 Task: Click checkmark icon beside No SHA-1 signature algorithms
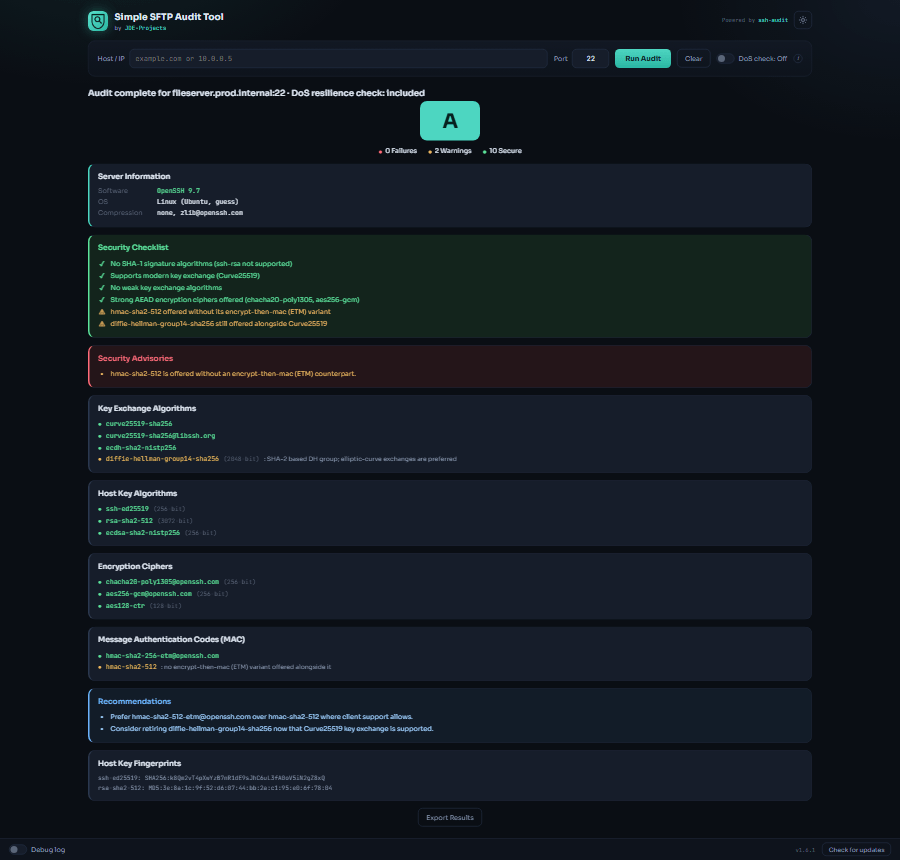tap(102, 264)
